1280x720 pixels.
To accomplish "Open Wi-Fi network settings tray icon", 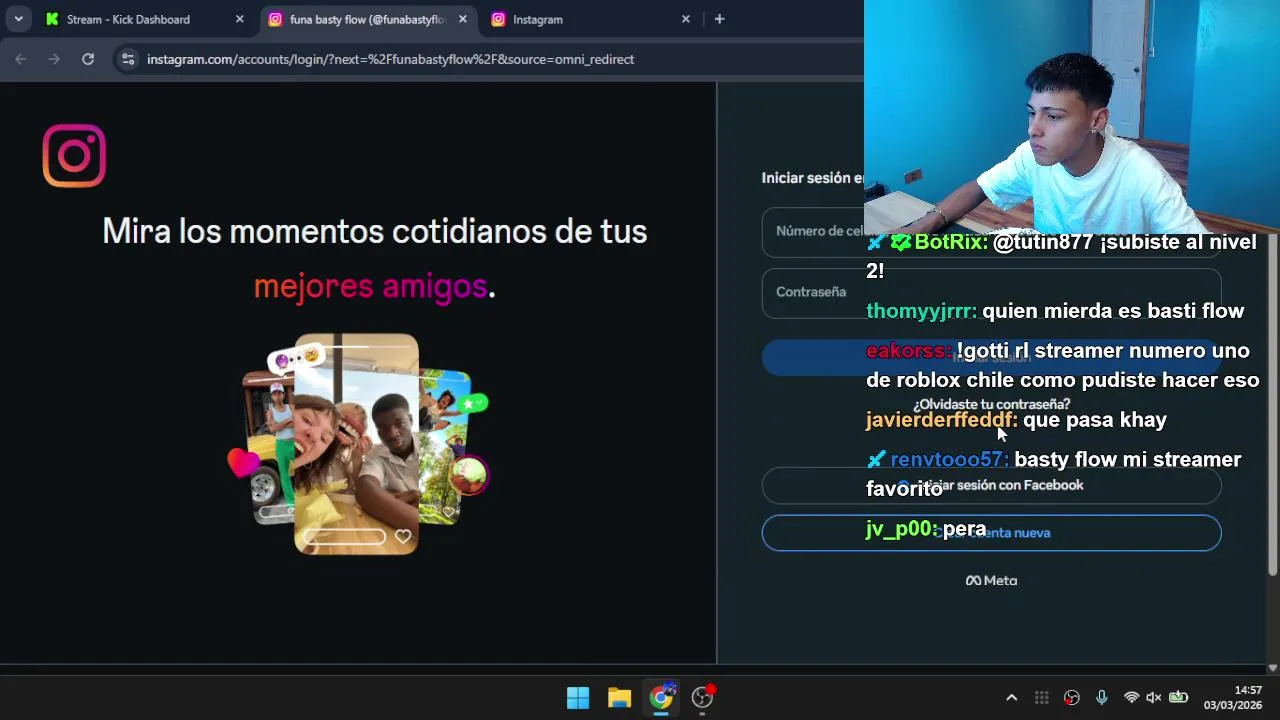I will 1131,698.
